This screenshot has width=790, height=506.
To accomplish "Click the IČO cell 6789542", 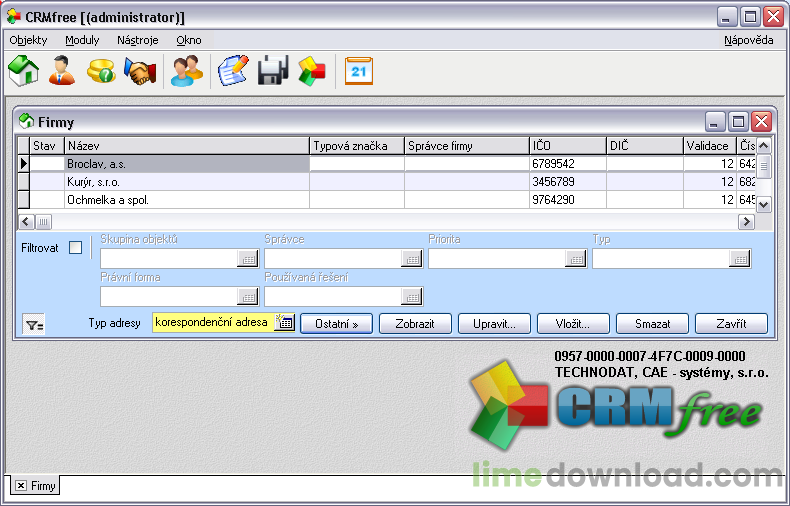I will click(x=568, y=164).
